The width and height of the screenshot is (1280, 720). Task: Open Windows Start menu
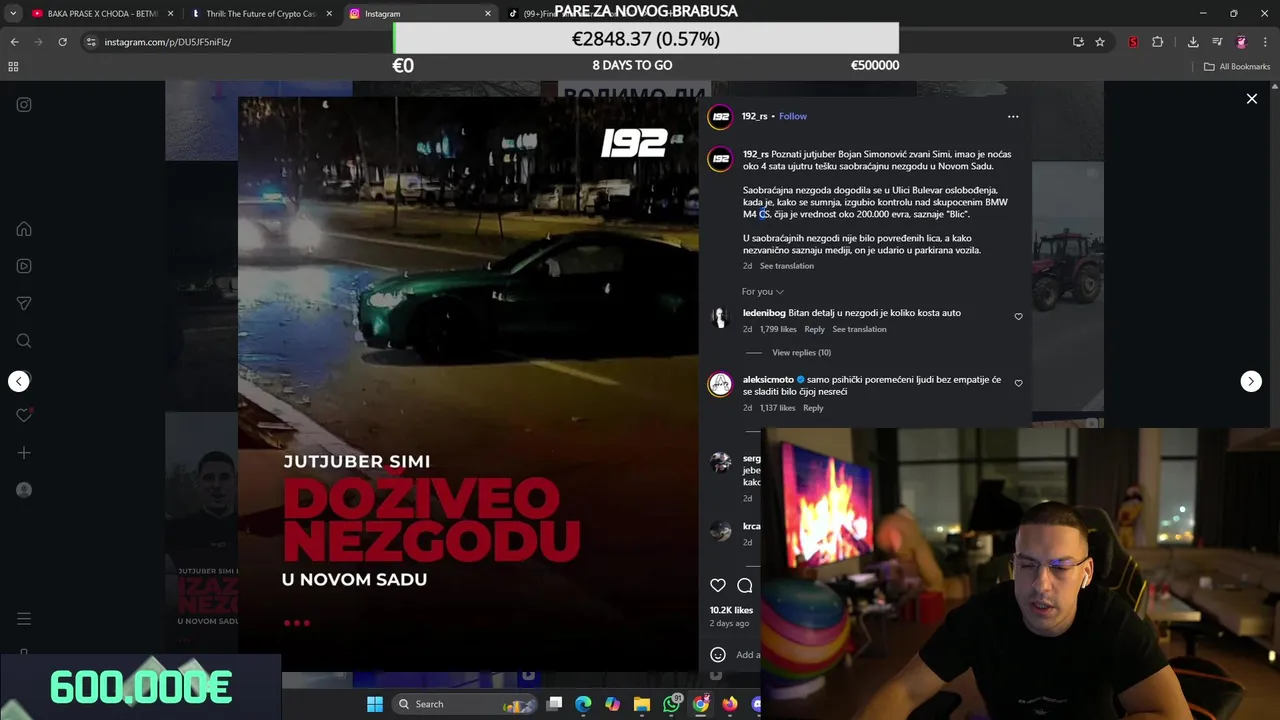pos(375,704)
